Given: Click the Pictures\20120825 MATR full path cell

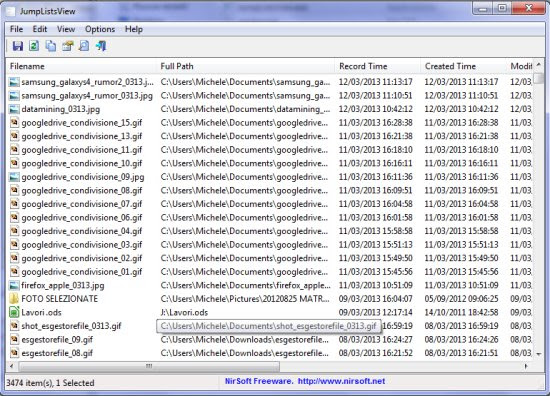Looking at the screenshot, I should tap(245, 299).
